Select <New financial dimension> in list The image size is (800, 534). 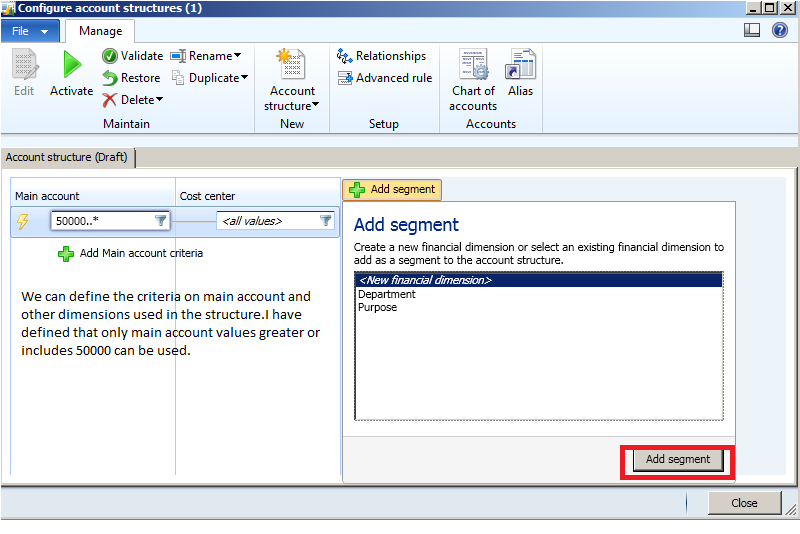[x=538, y=280]
